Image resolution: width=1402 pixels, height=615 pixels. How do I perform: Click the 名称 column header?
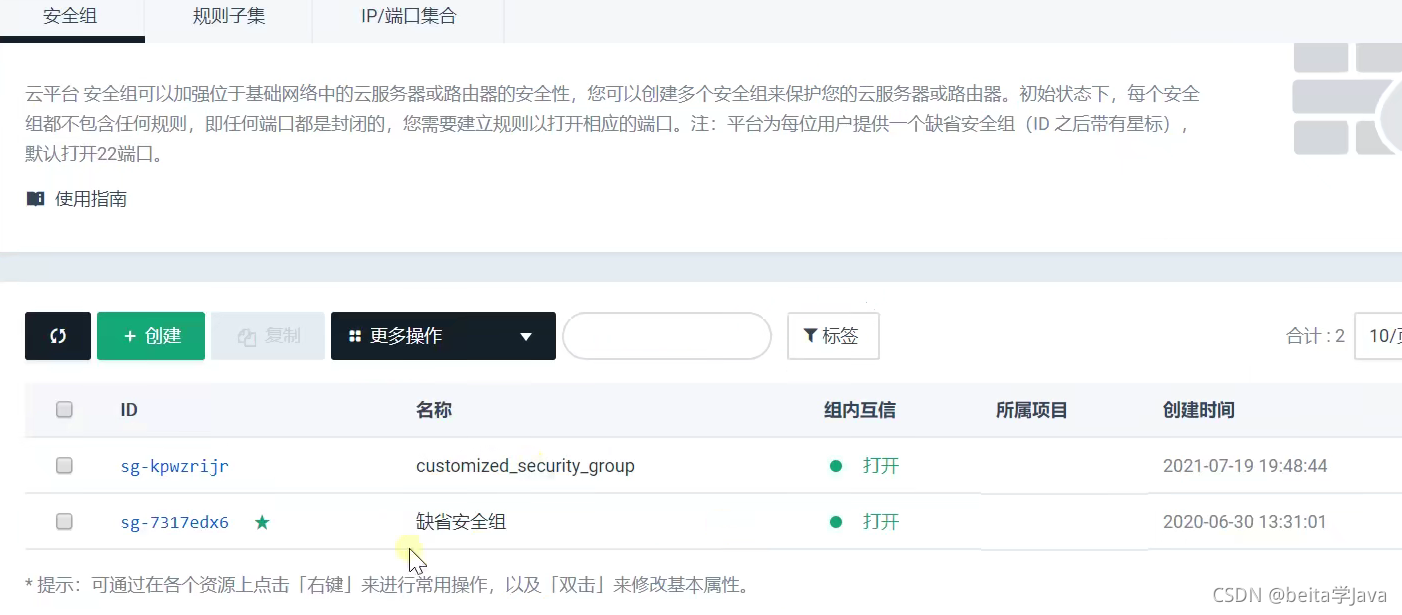(x=434, y=410)
